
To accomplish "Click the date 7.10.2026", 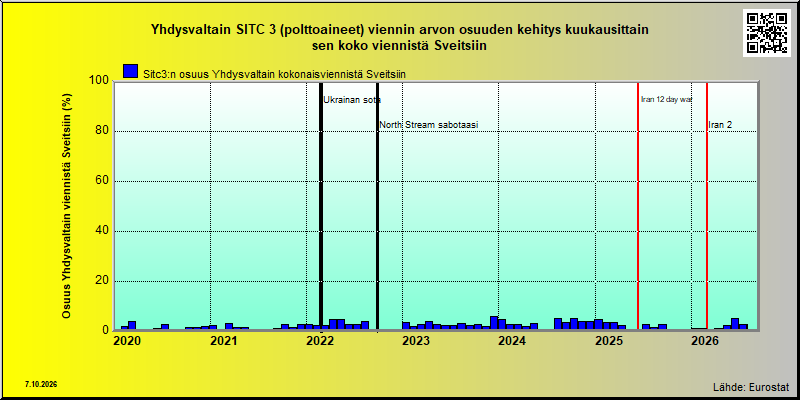I will [x=41, y=384].
